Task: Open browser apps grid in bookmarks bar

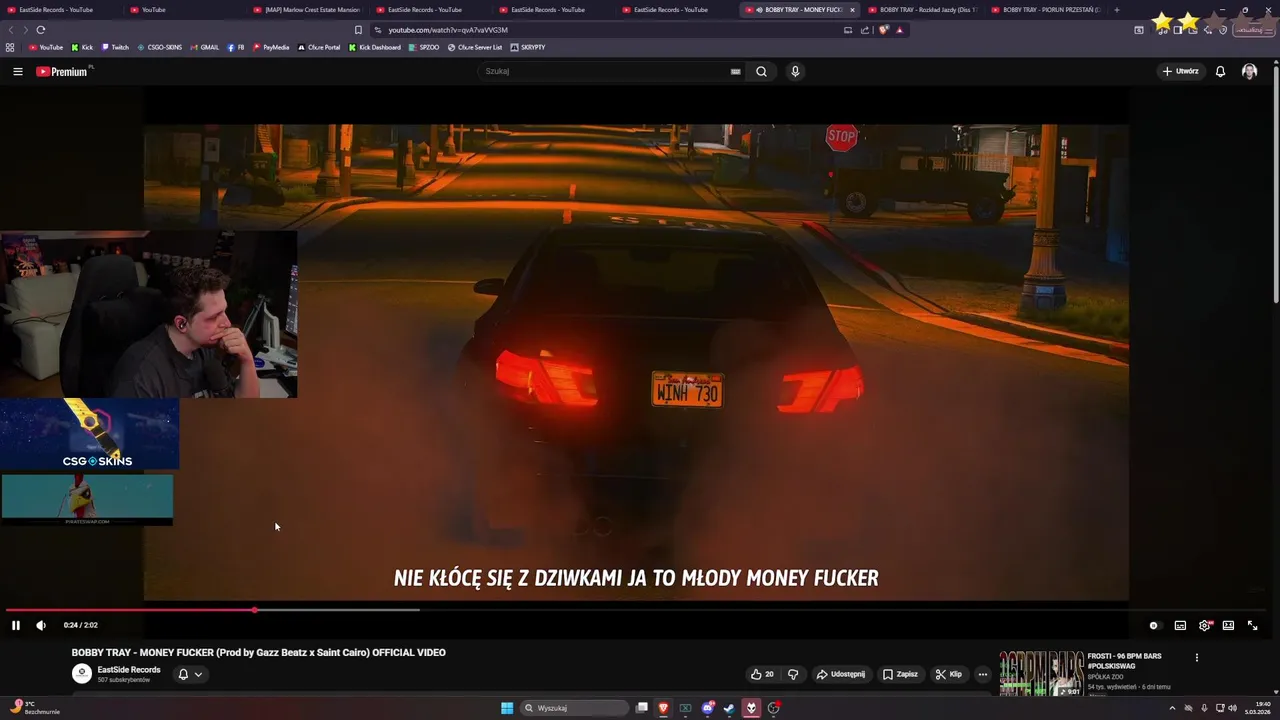Action: (x=10, y=47)
